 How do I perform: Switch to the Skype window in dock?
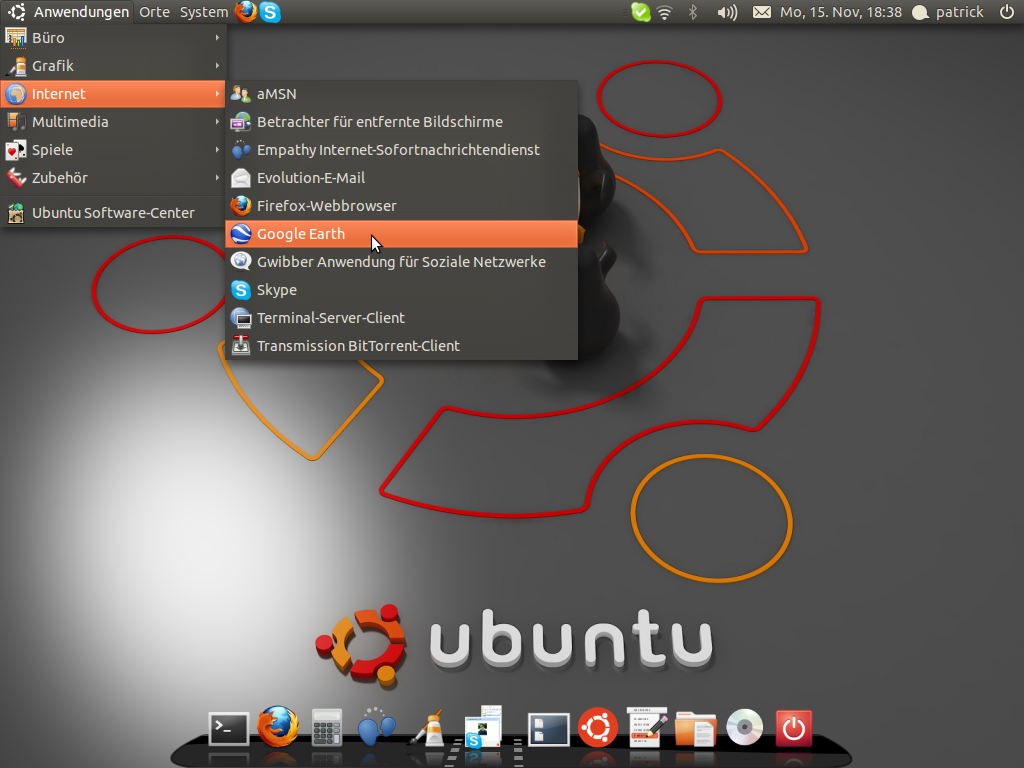click(482, 726)
